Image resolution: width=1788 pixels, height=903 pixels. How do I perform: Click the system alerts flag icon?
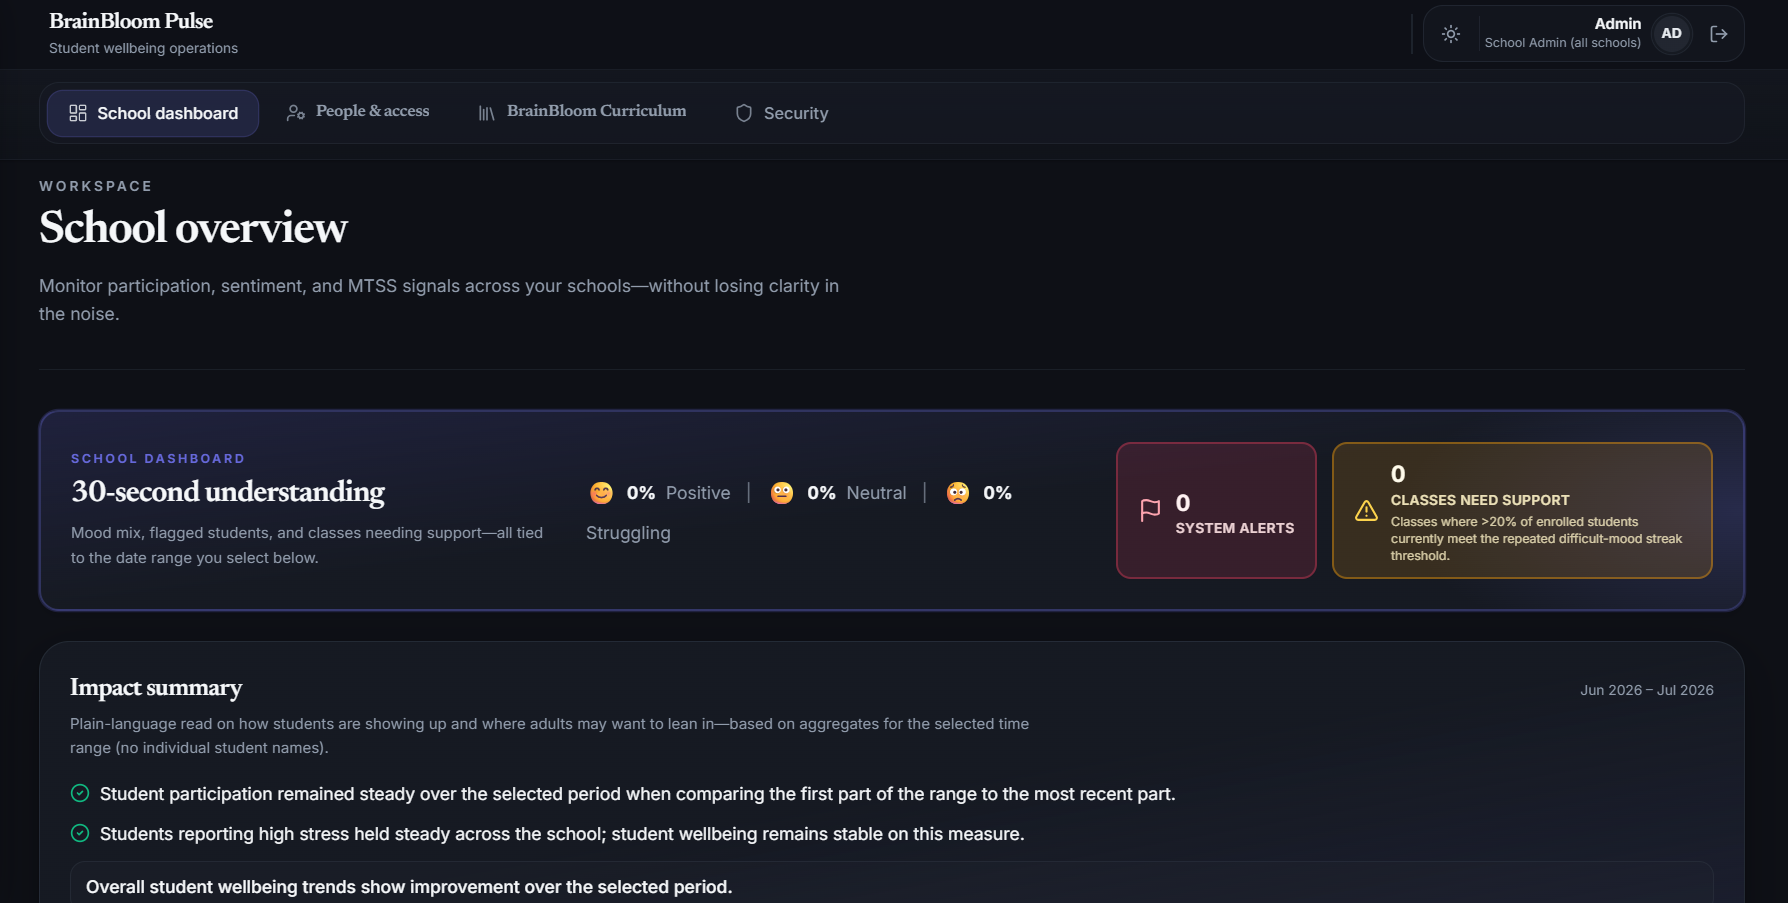(x=1150, y=510)
